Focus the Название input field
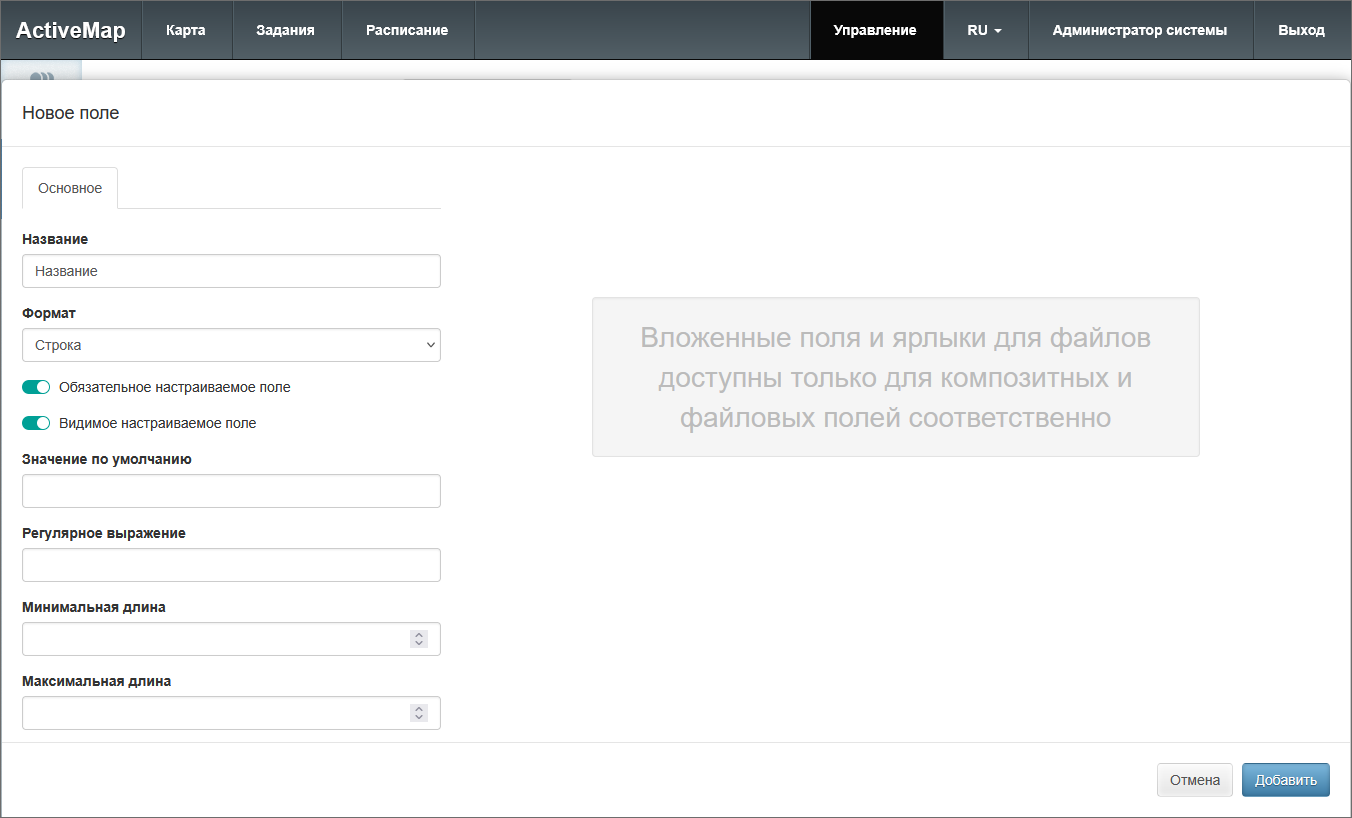Image resolution: width=1352 pixels, height=818 pixels. click(x=231, y=271)
